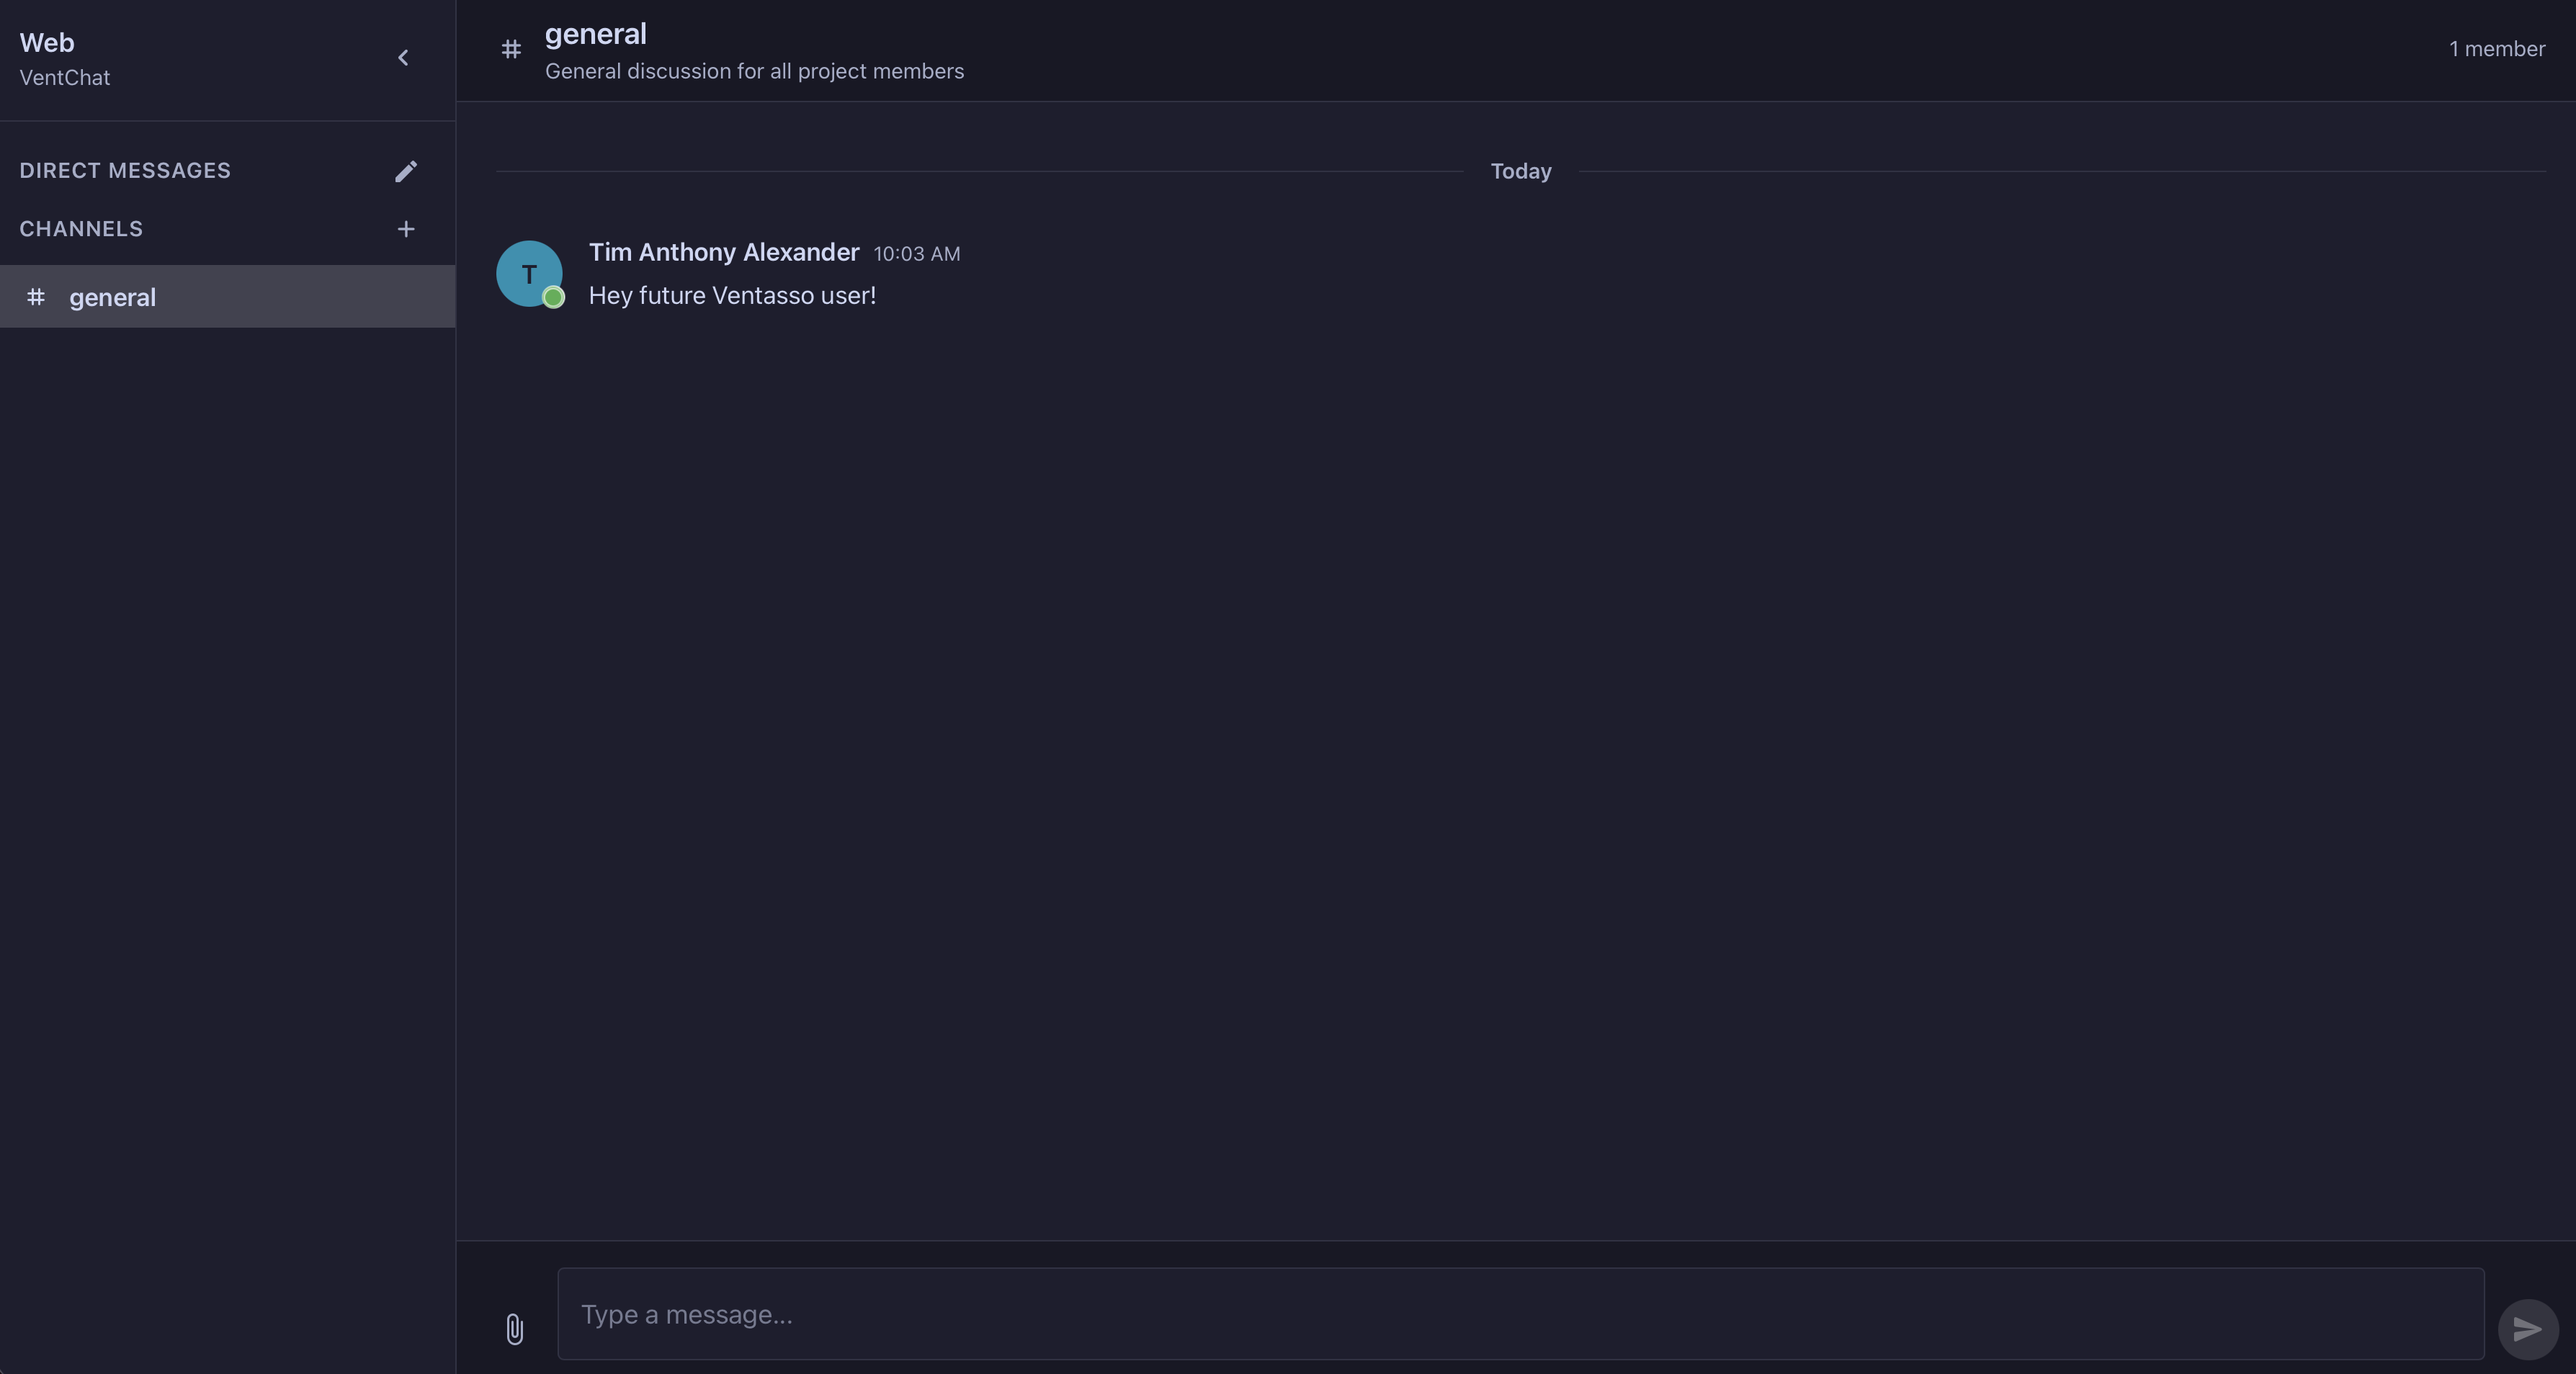This screenshot has width=2576, height=1374.
Task: Click Tim's avatar on the message
Action: point(528,272)
